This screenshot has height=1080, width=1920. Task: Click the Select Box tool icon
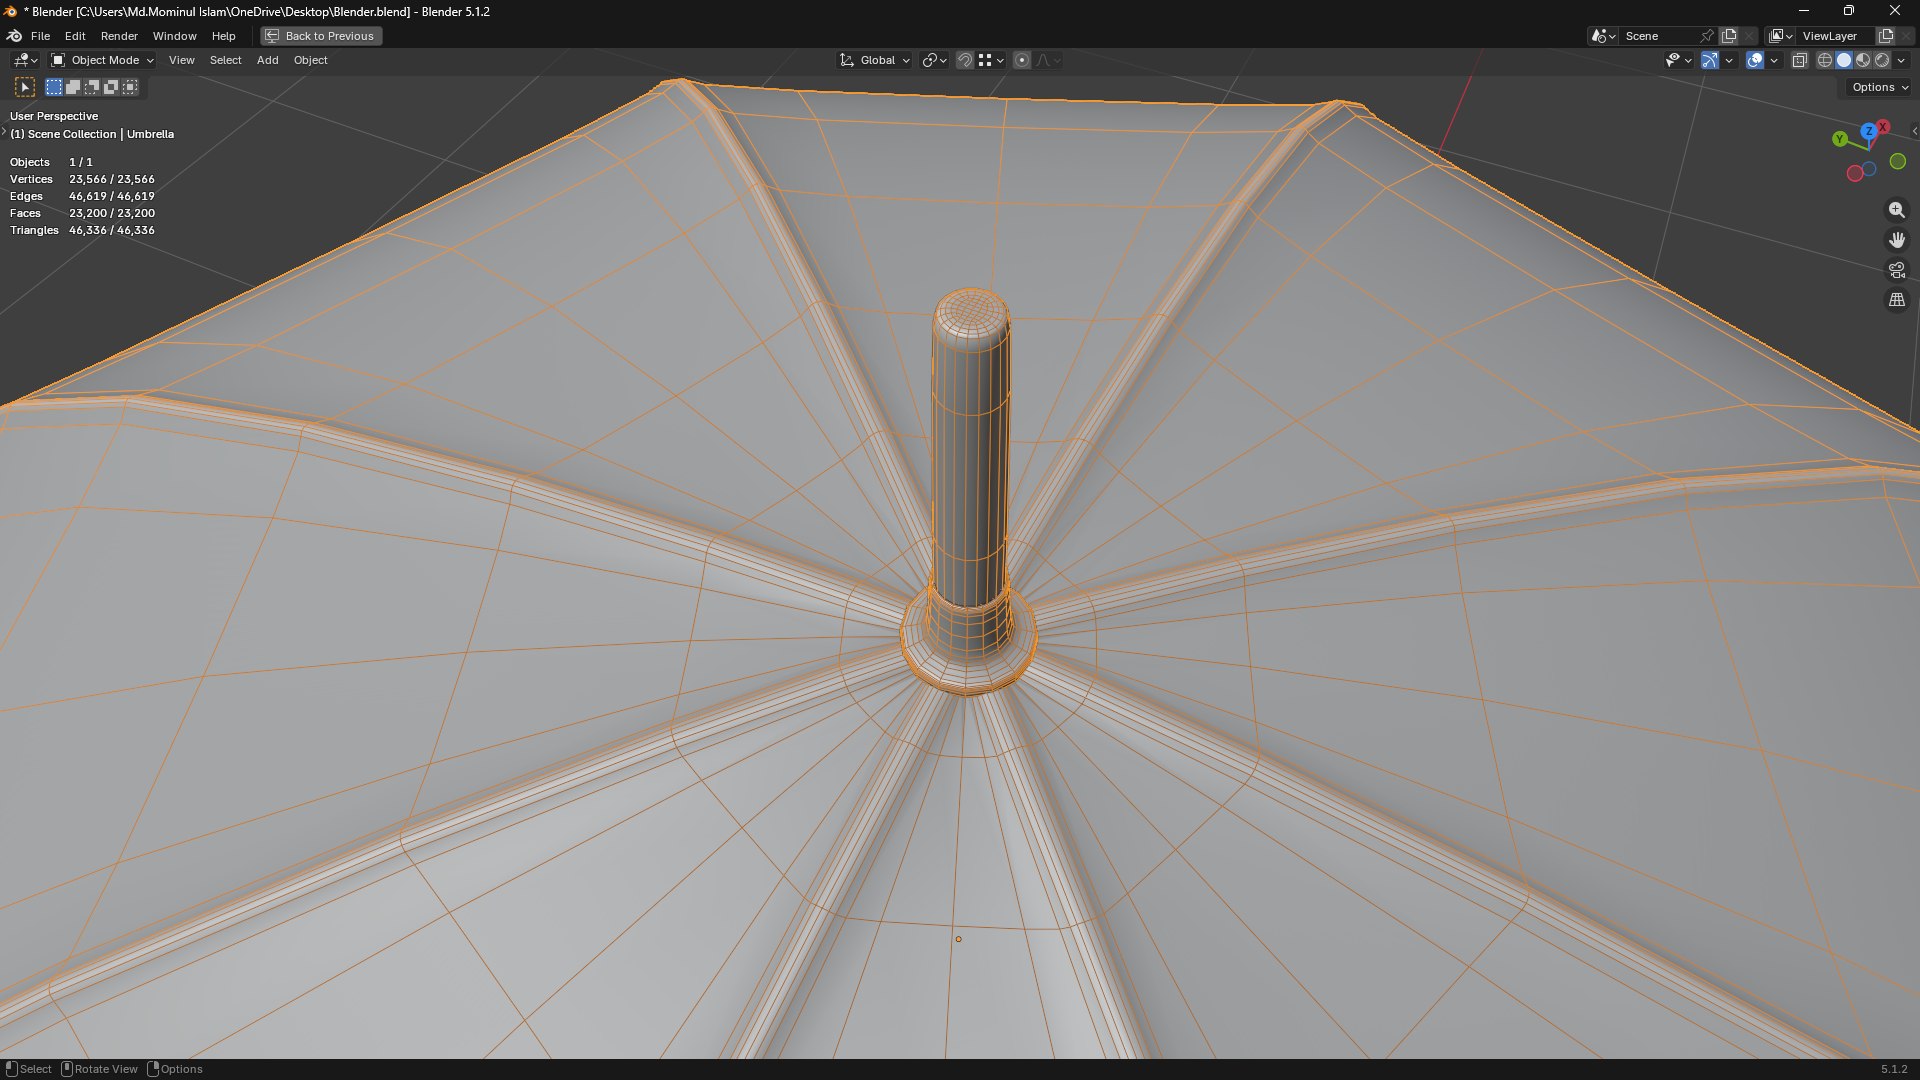25,88
